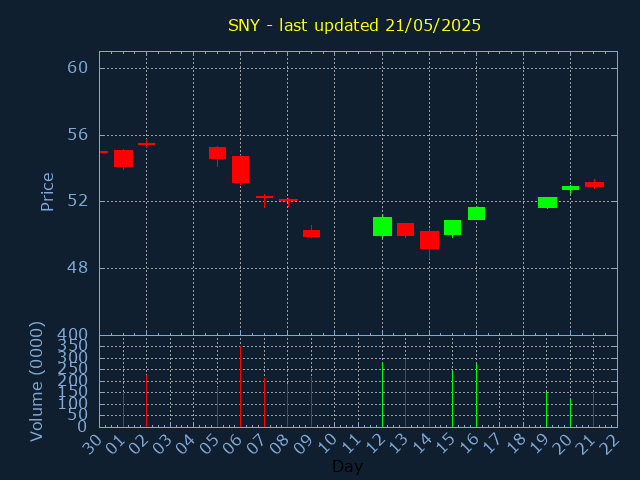Click the red volume bar for day 02
The image size is (640, 480).
click(x=147, y=401)
